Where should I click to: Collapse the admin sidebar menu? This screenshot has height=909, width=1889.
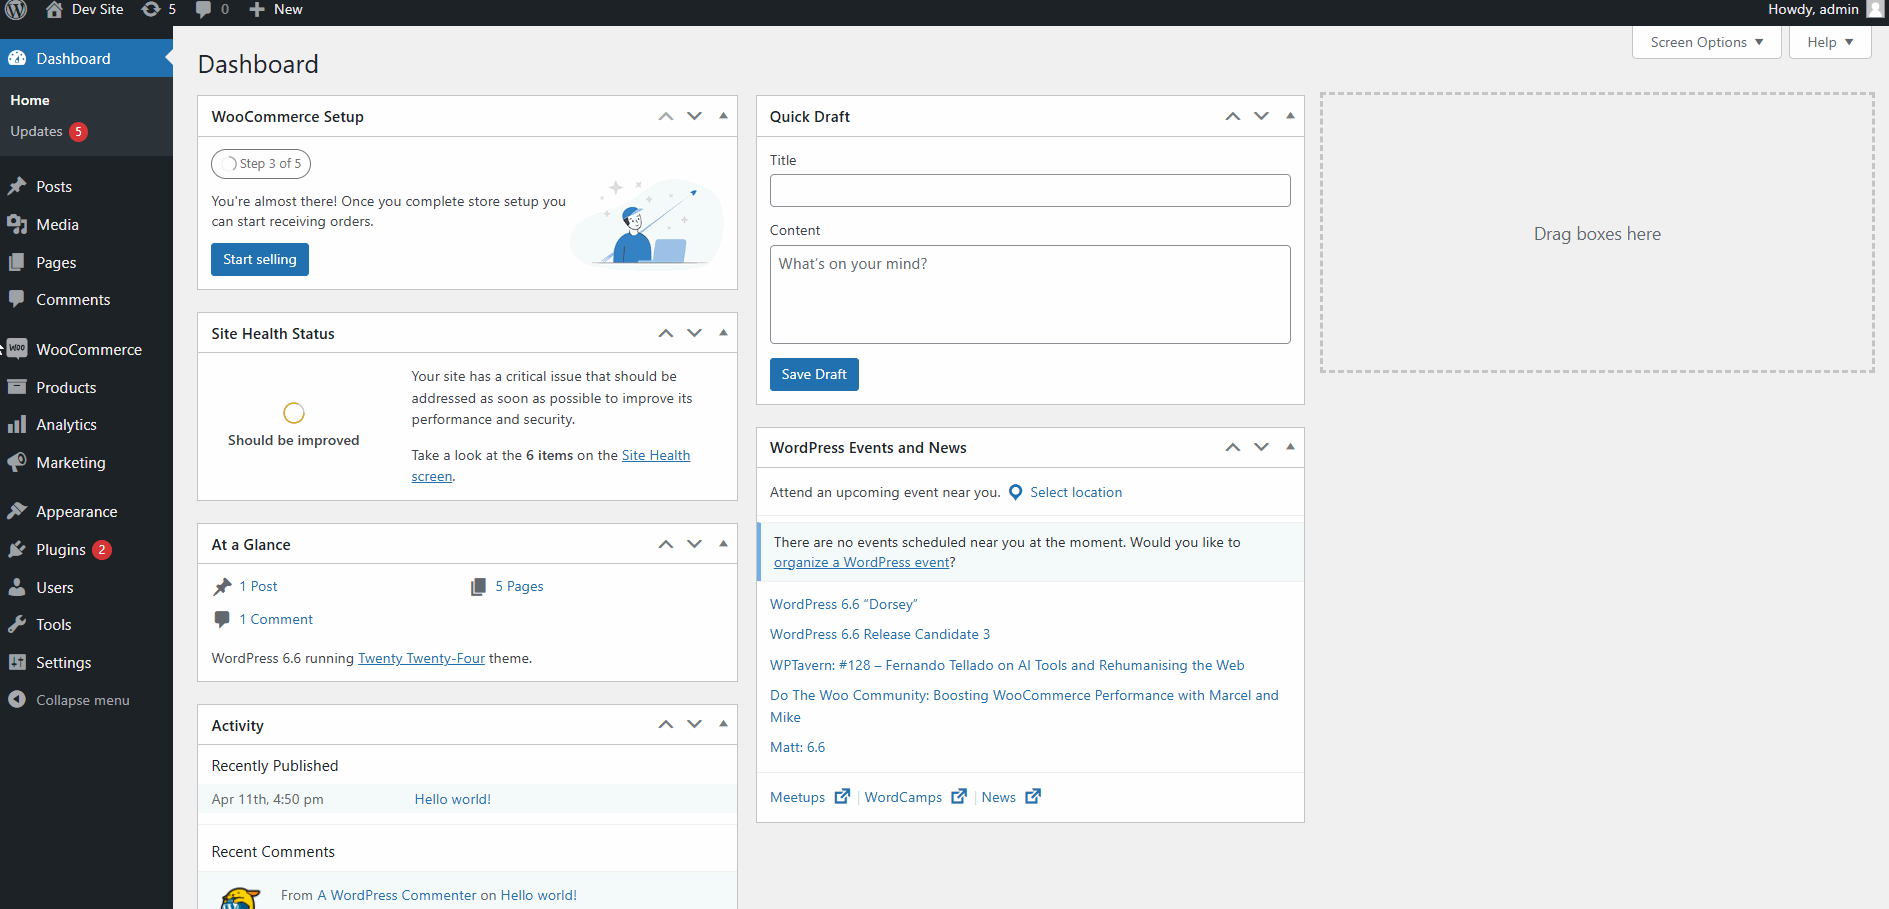[x=82, y=700]
